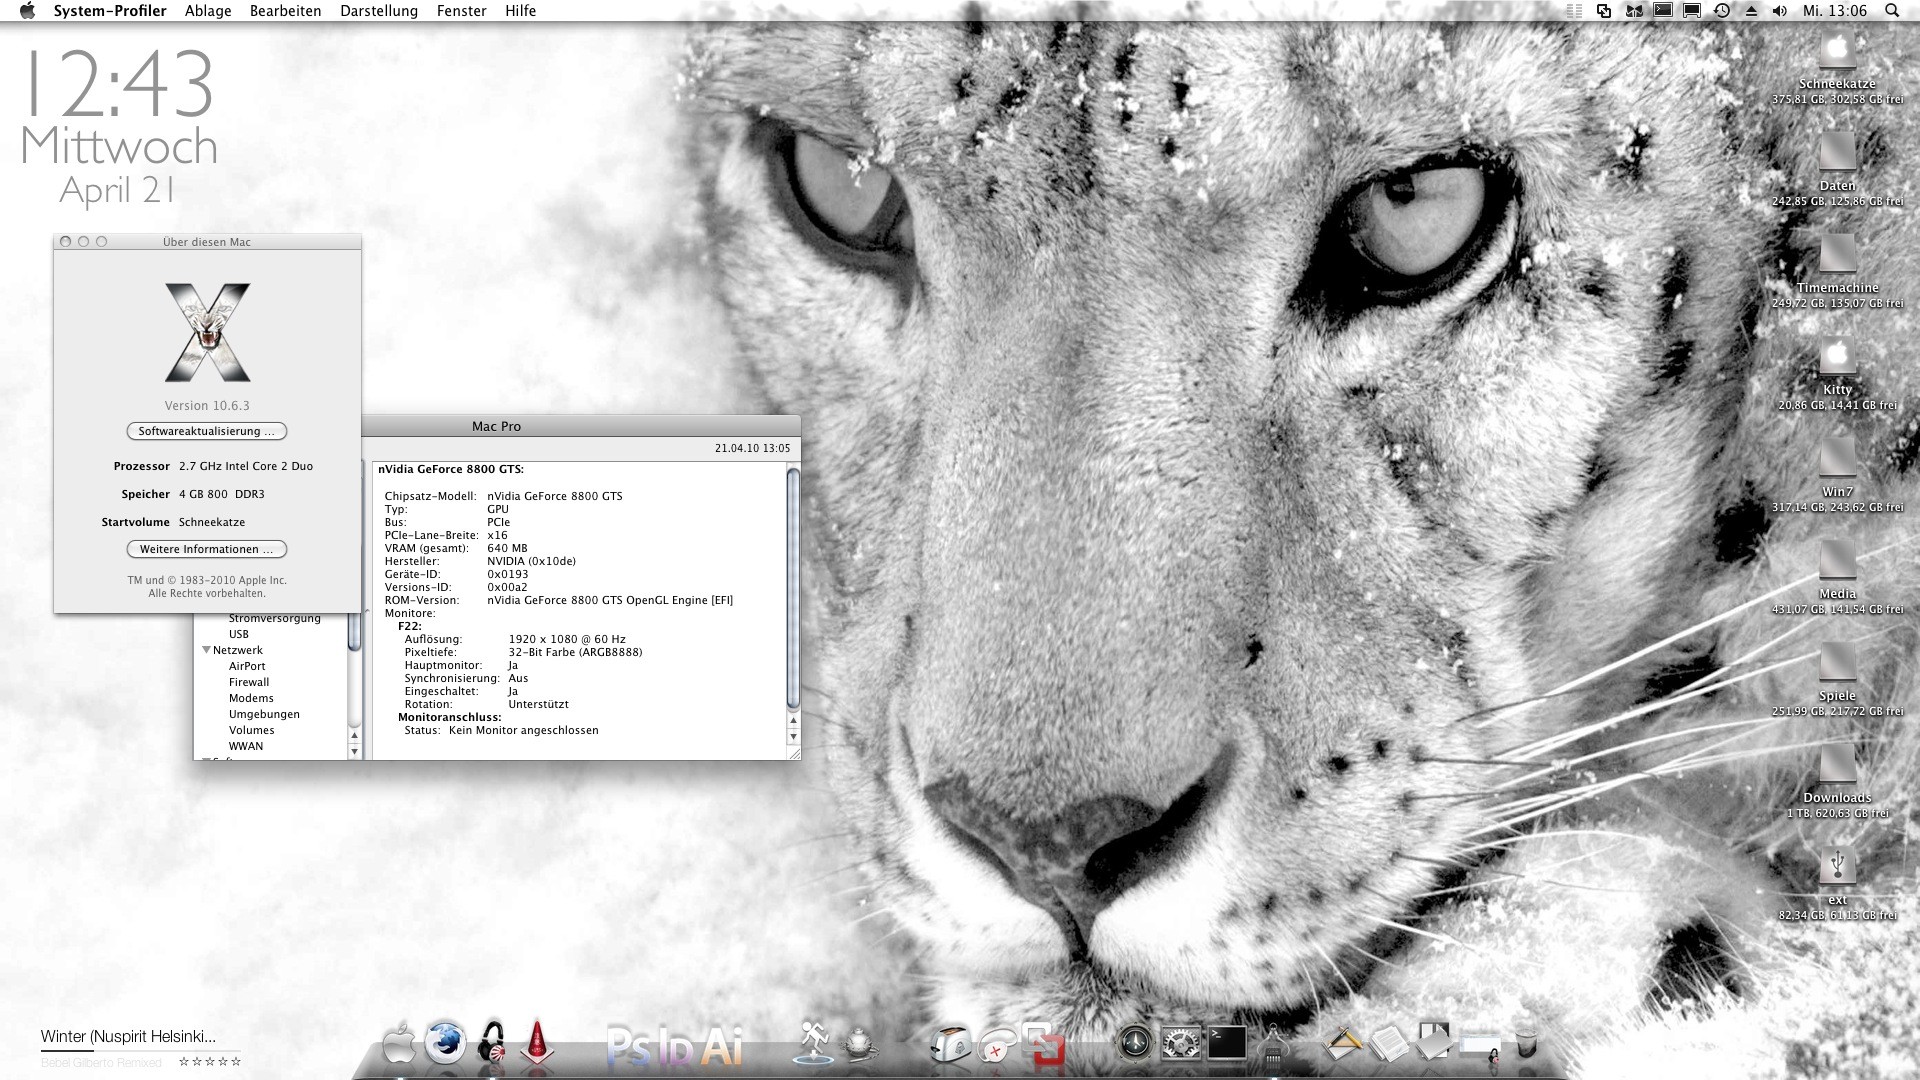Open Terminal from the dock
Image resolution: width=1920 pixels, height=1080 pixels.
(1227, 1044)
